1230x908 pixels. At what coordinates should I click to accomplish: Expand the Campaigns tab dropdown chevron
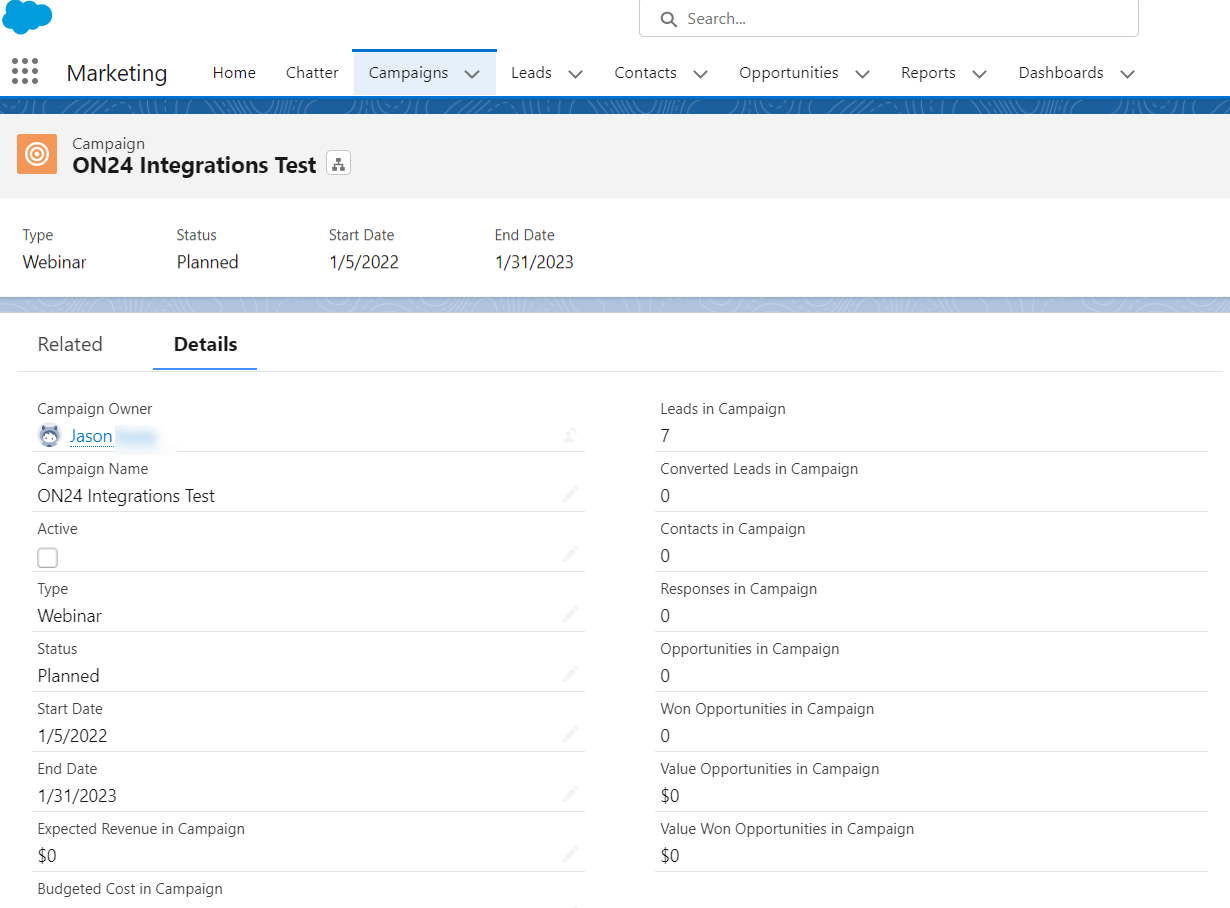point(472,74)
